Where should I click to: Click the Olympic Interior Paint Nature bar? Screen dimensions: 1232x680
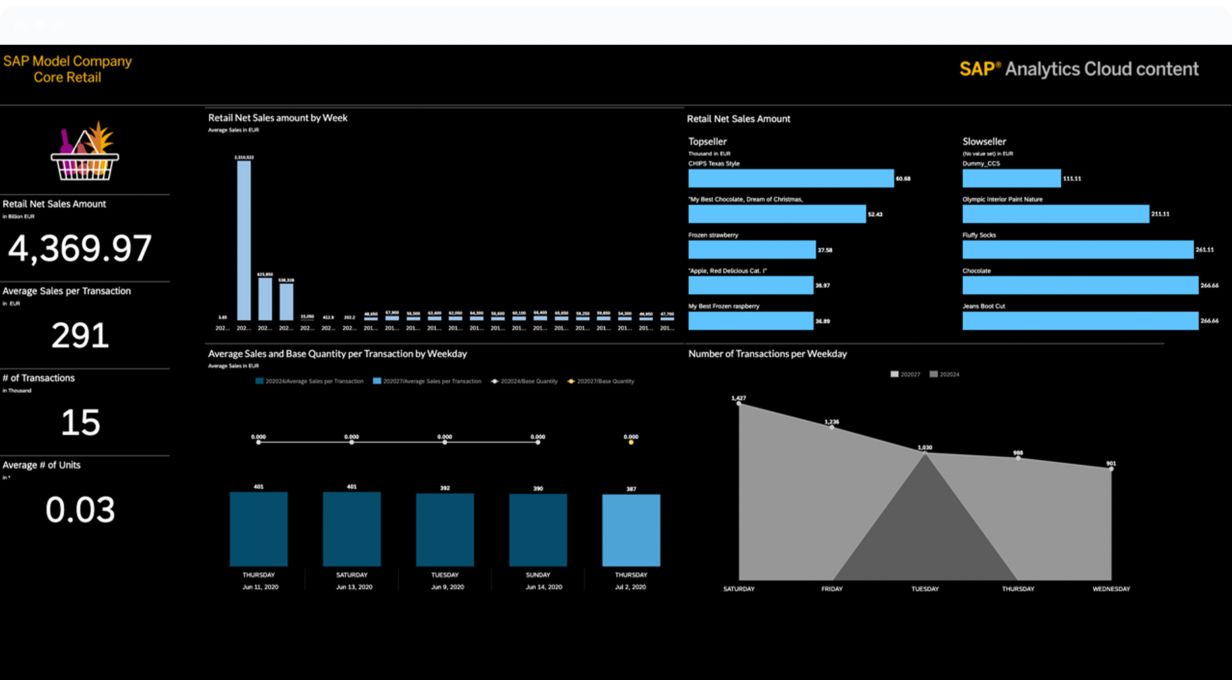coord(1056,214)
